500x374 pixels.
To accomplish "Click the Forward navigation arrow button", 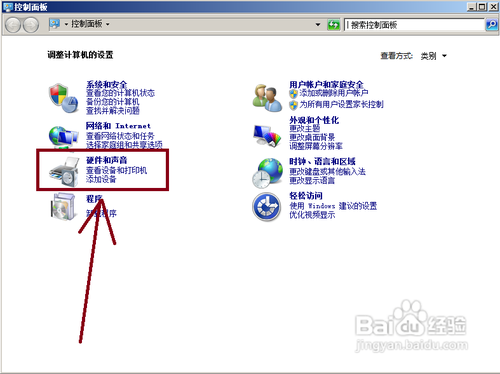I will pyautogui.click(x=31, y=25).
